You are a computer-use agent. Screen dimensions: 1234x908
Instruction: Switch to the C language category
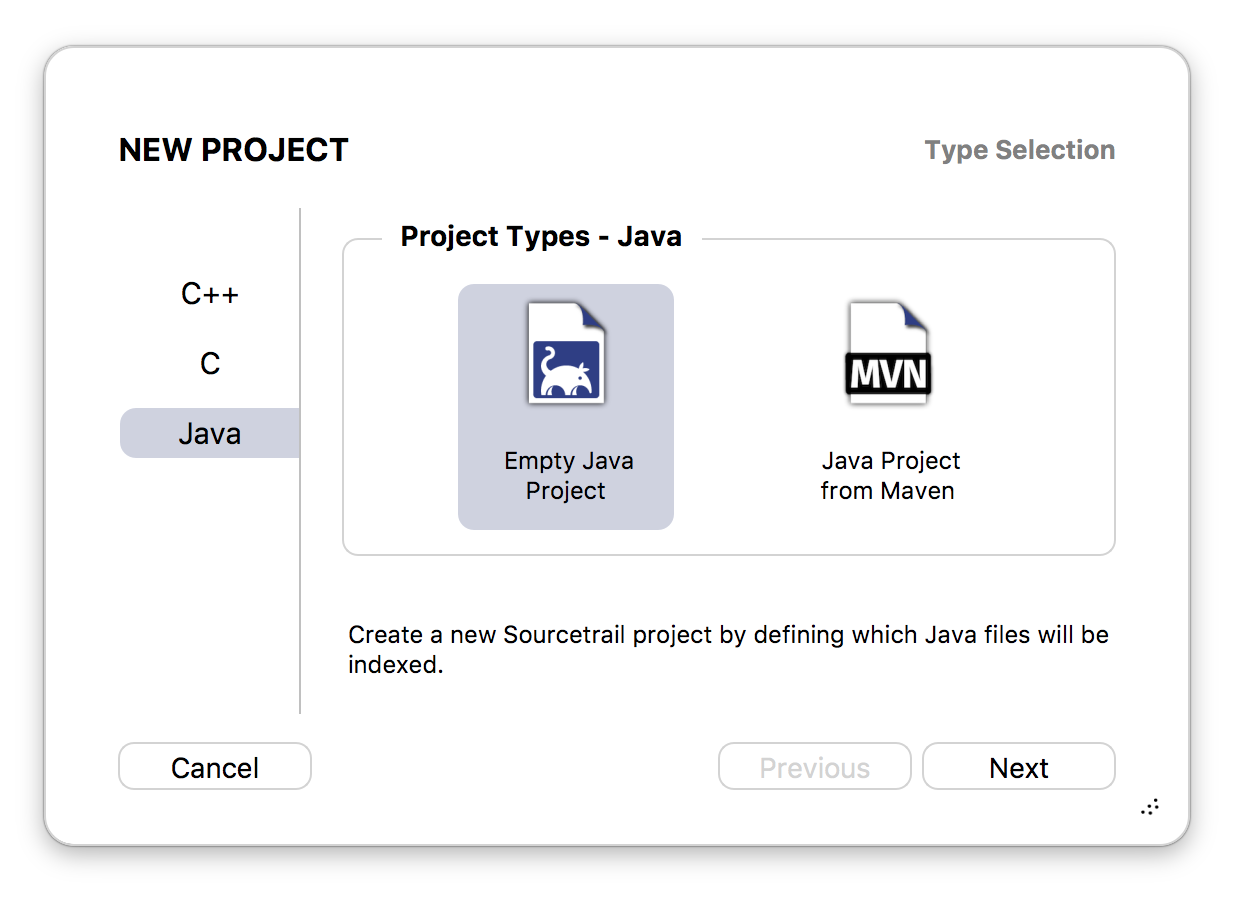click(210, 364)
